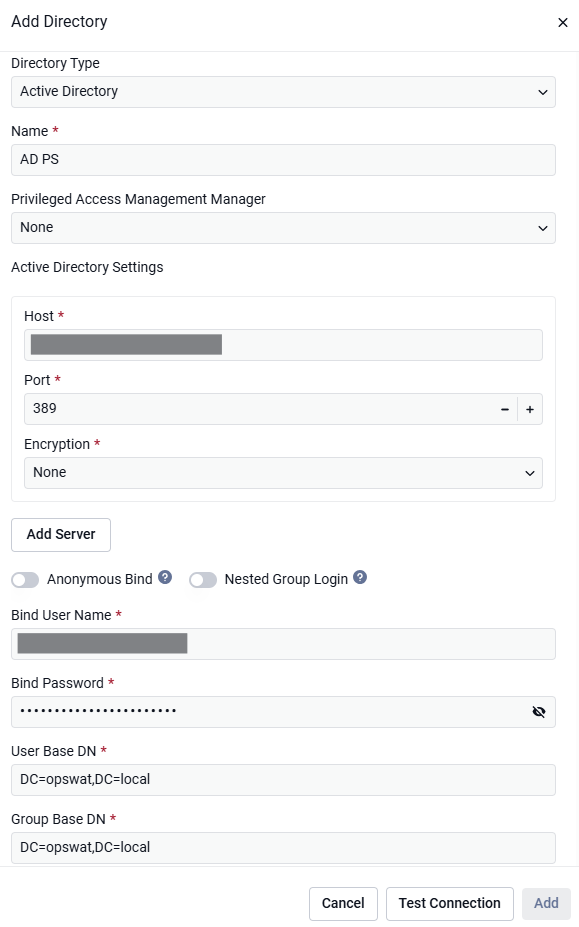Click the Add button

(x=546, y=903)
